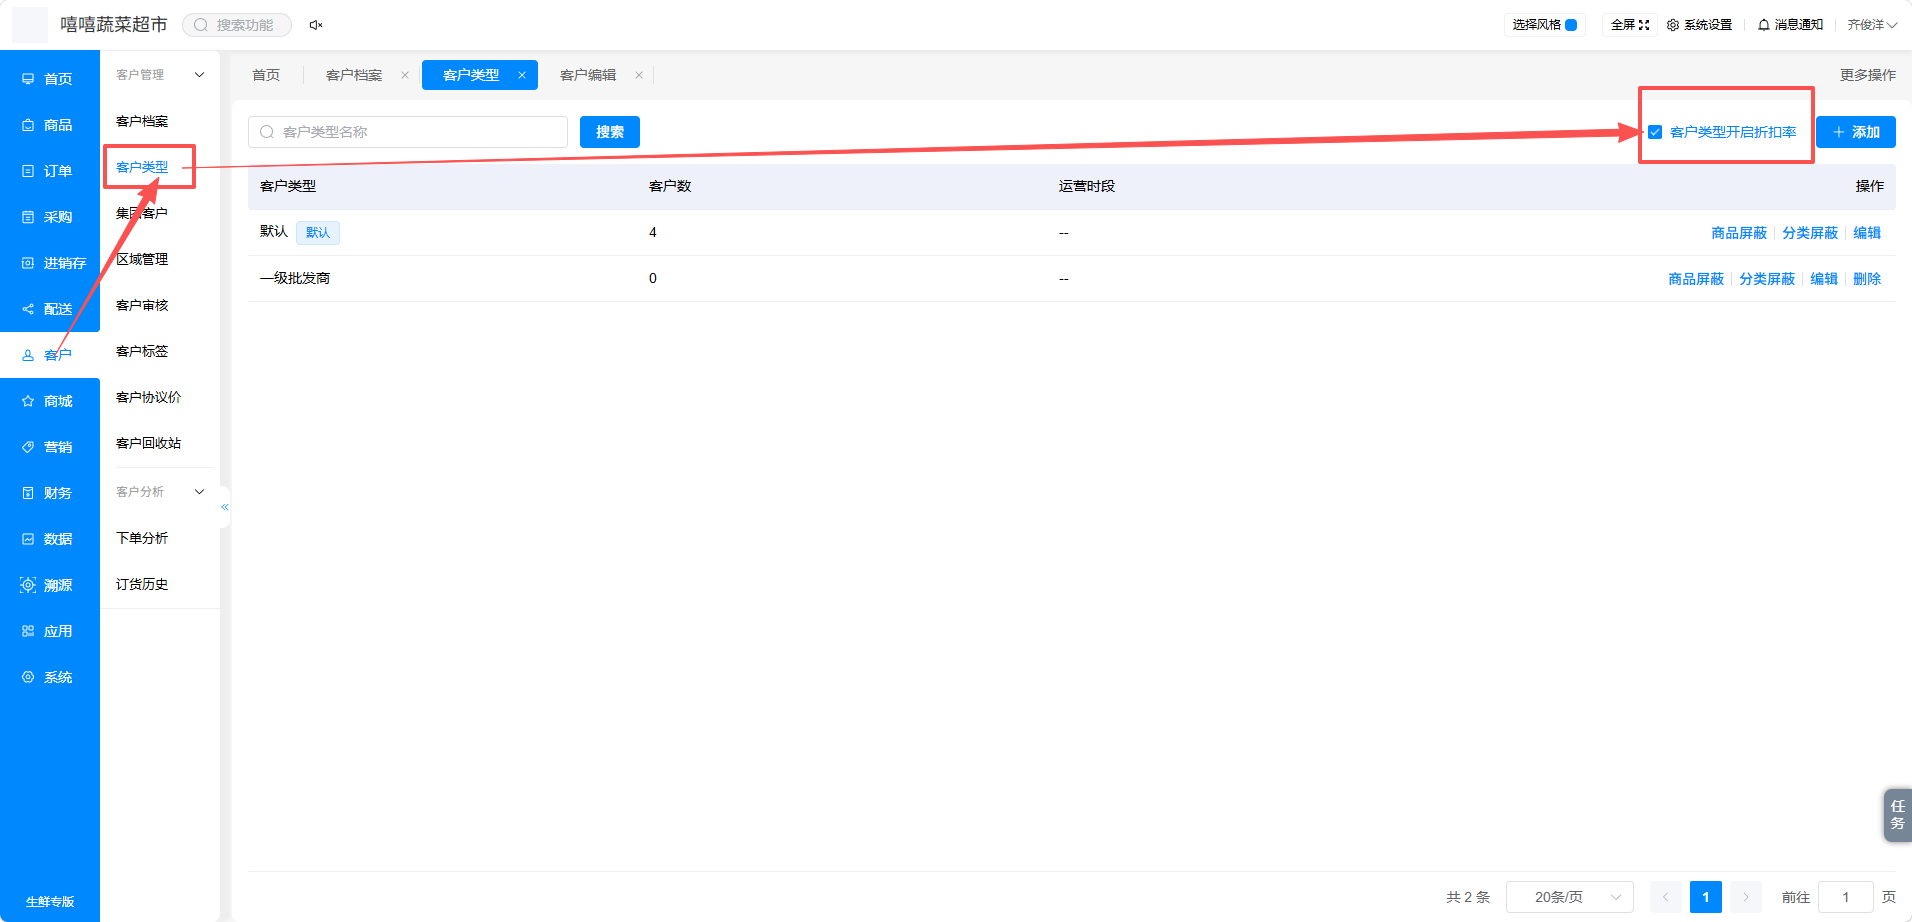Open the 20条/页 page size dropdown
This screenshot has height=922, width=1912.
(x=1570, y=897)
